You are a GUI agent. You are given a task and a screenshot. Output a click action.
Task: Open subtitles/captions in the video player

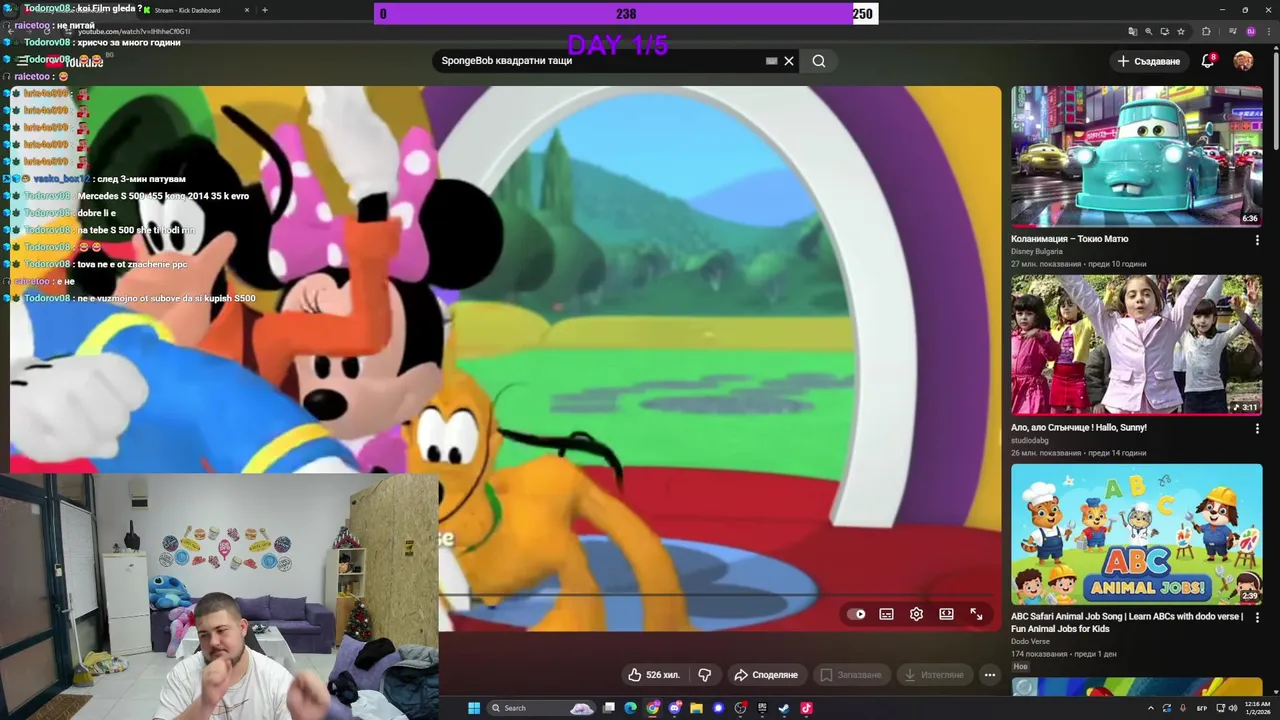(x=886, y=614)
